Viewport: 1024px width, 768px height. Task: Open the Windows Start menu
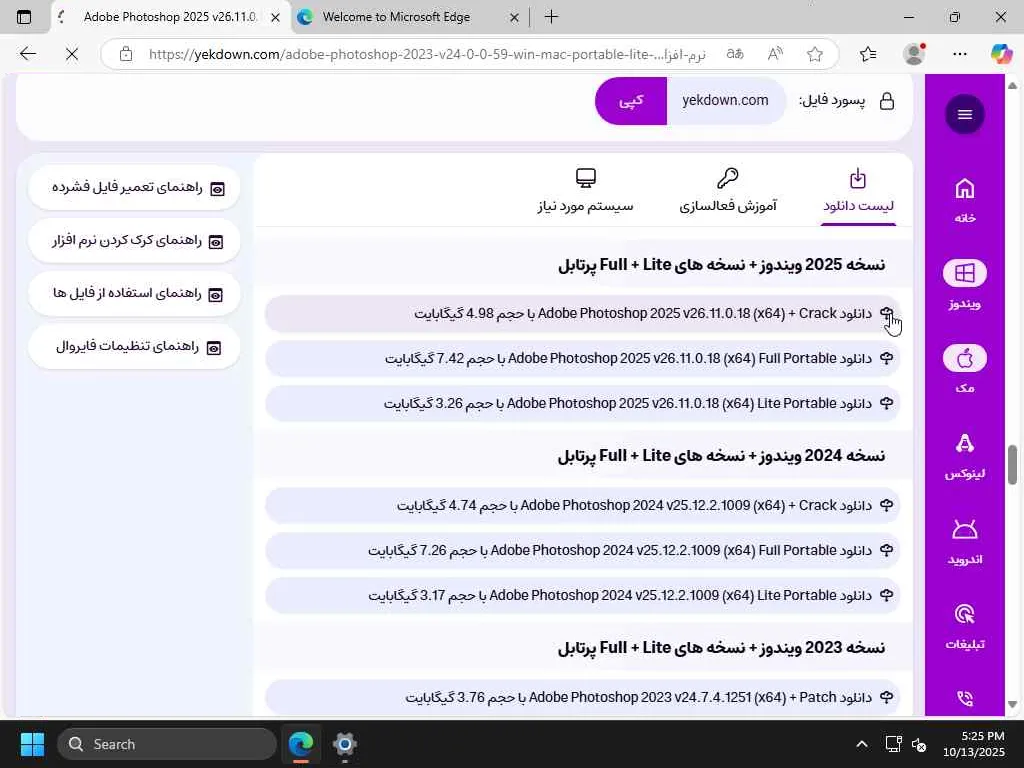click(x=32, y=744)
